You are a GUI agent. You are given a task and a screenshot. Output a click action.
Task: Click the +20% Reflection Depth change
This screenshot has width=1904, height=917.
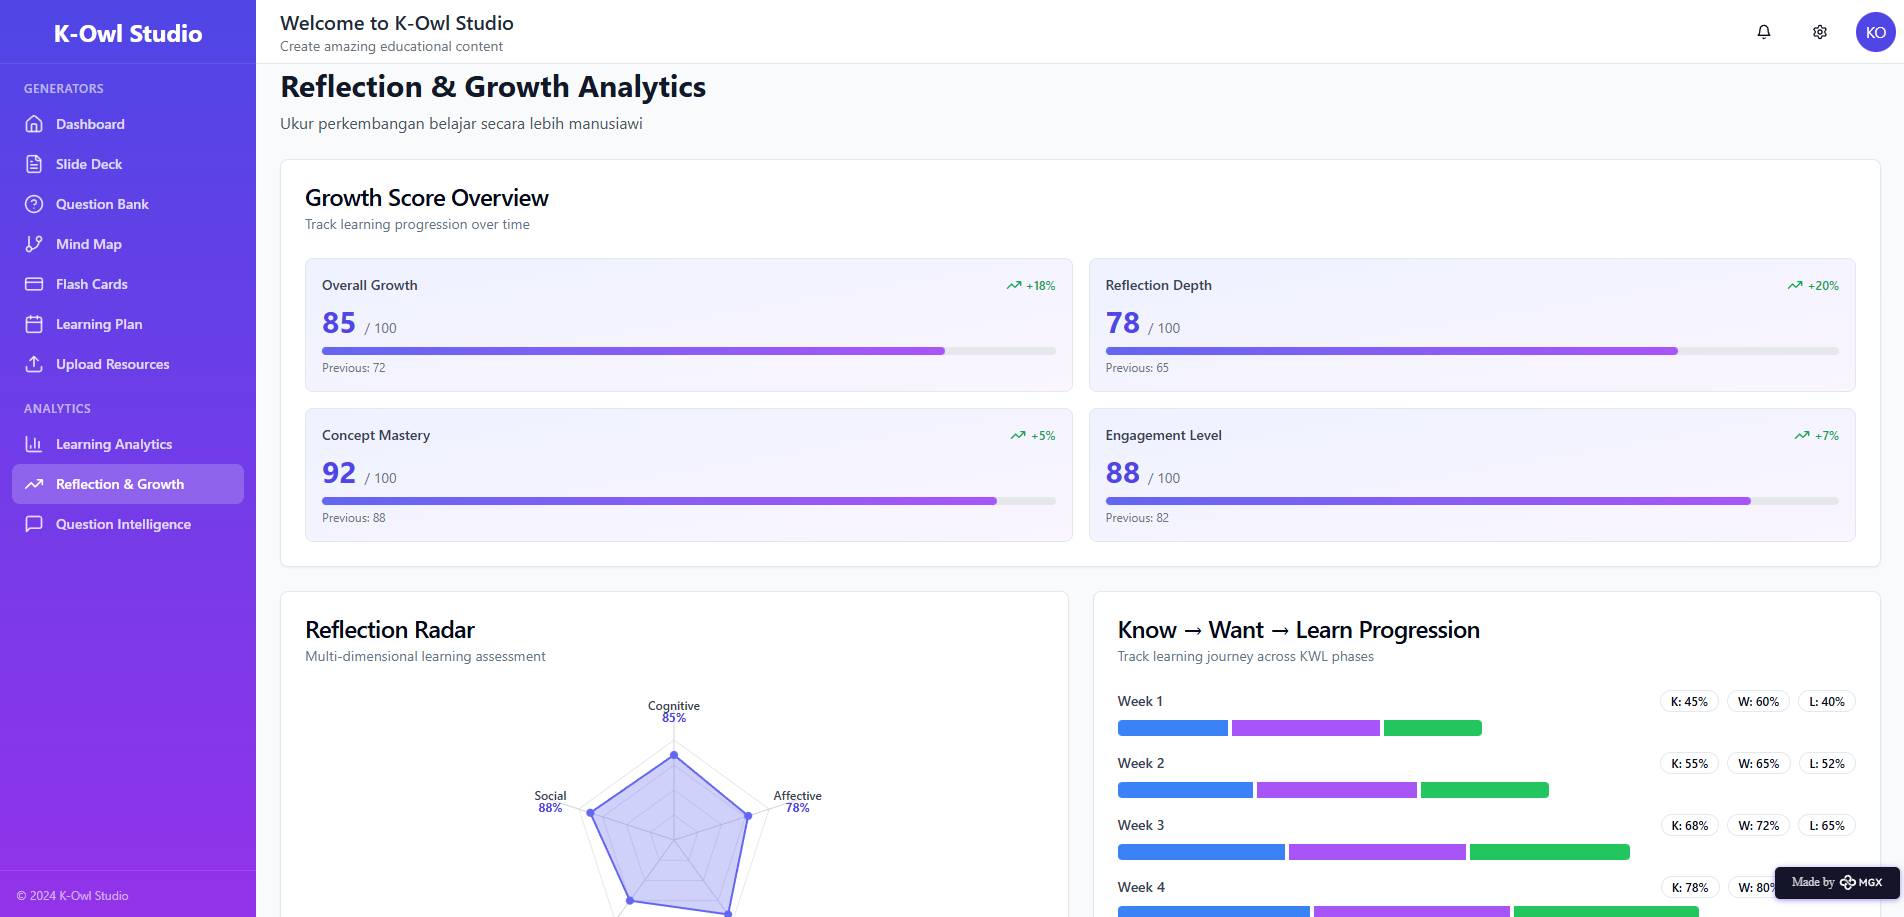click(x=1823, y=286)
